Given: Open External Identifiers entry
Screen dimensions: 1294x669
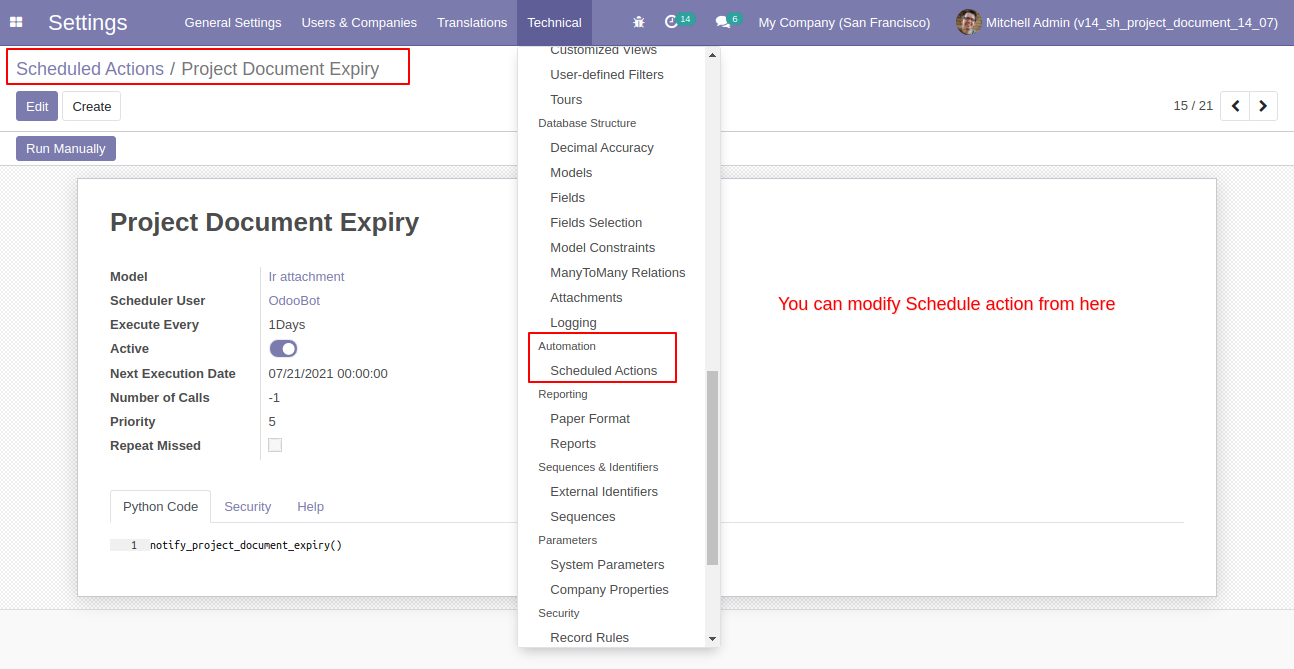Looking at the screenshot, I should click(x=604, y=491).
